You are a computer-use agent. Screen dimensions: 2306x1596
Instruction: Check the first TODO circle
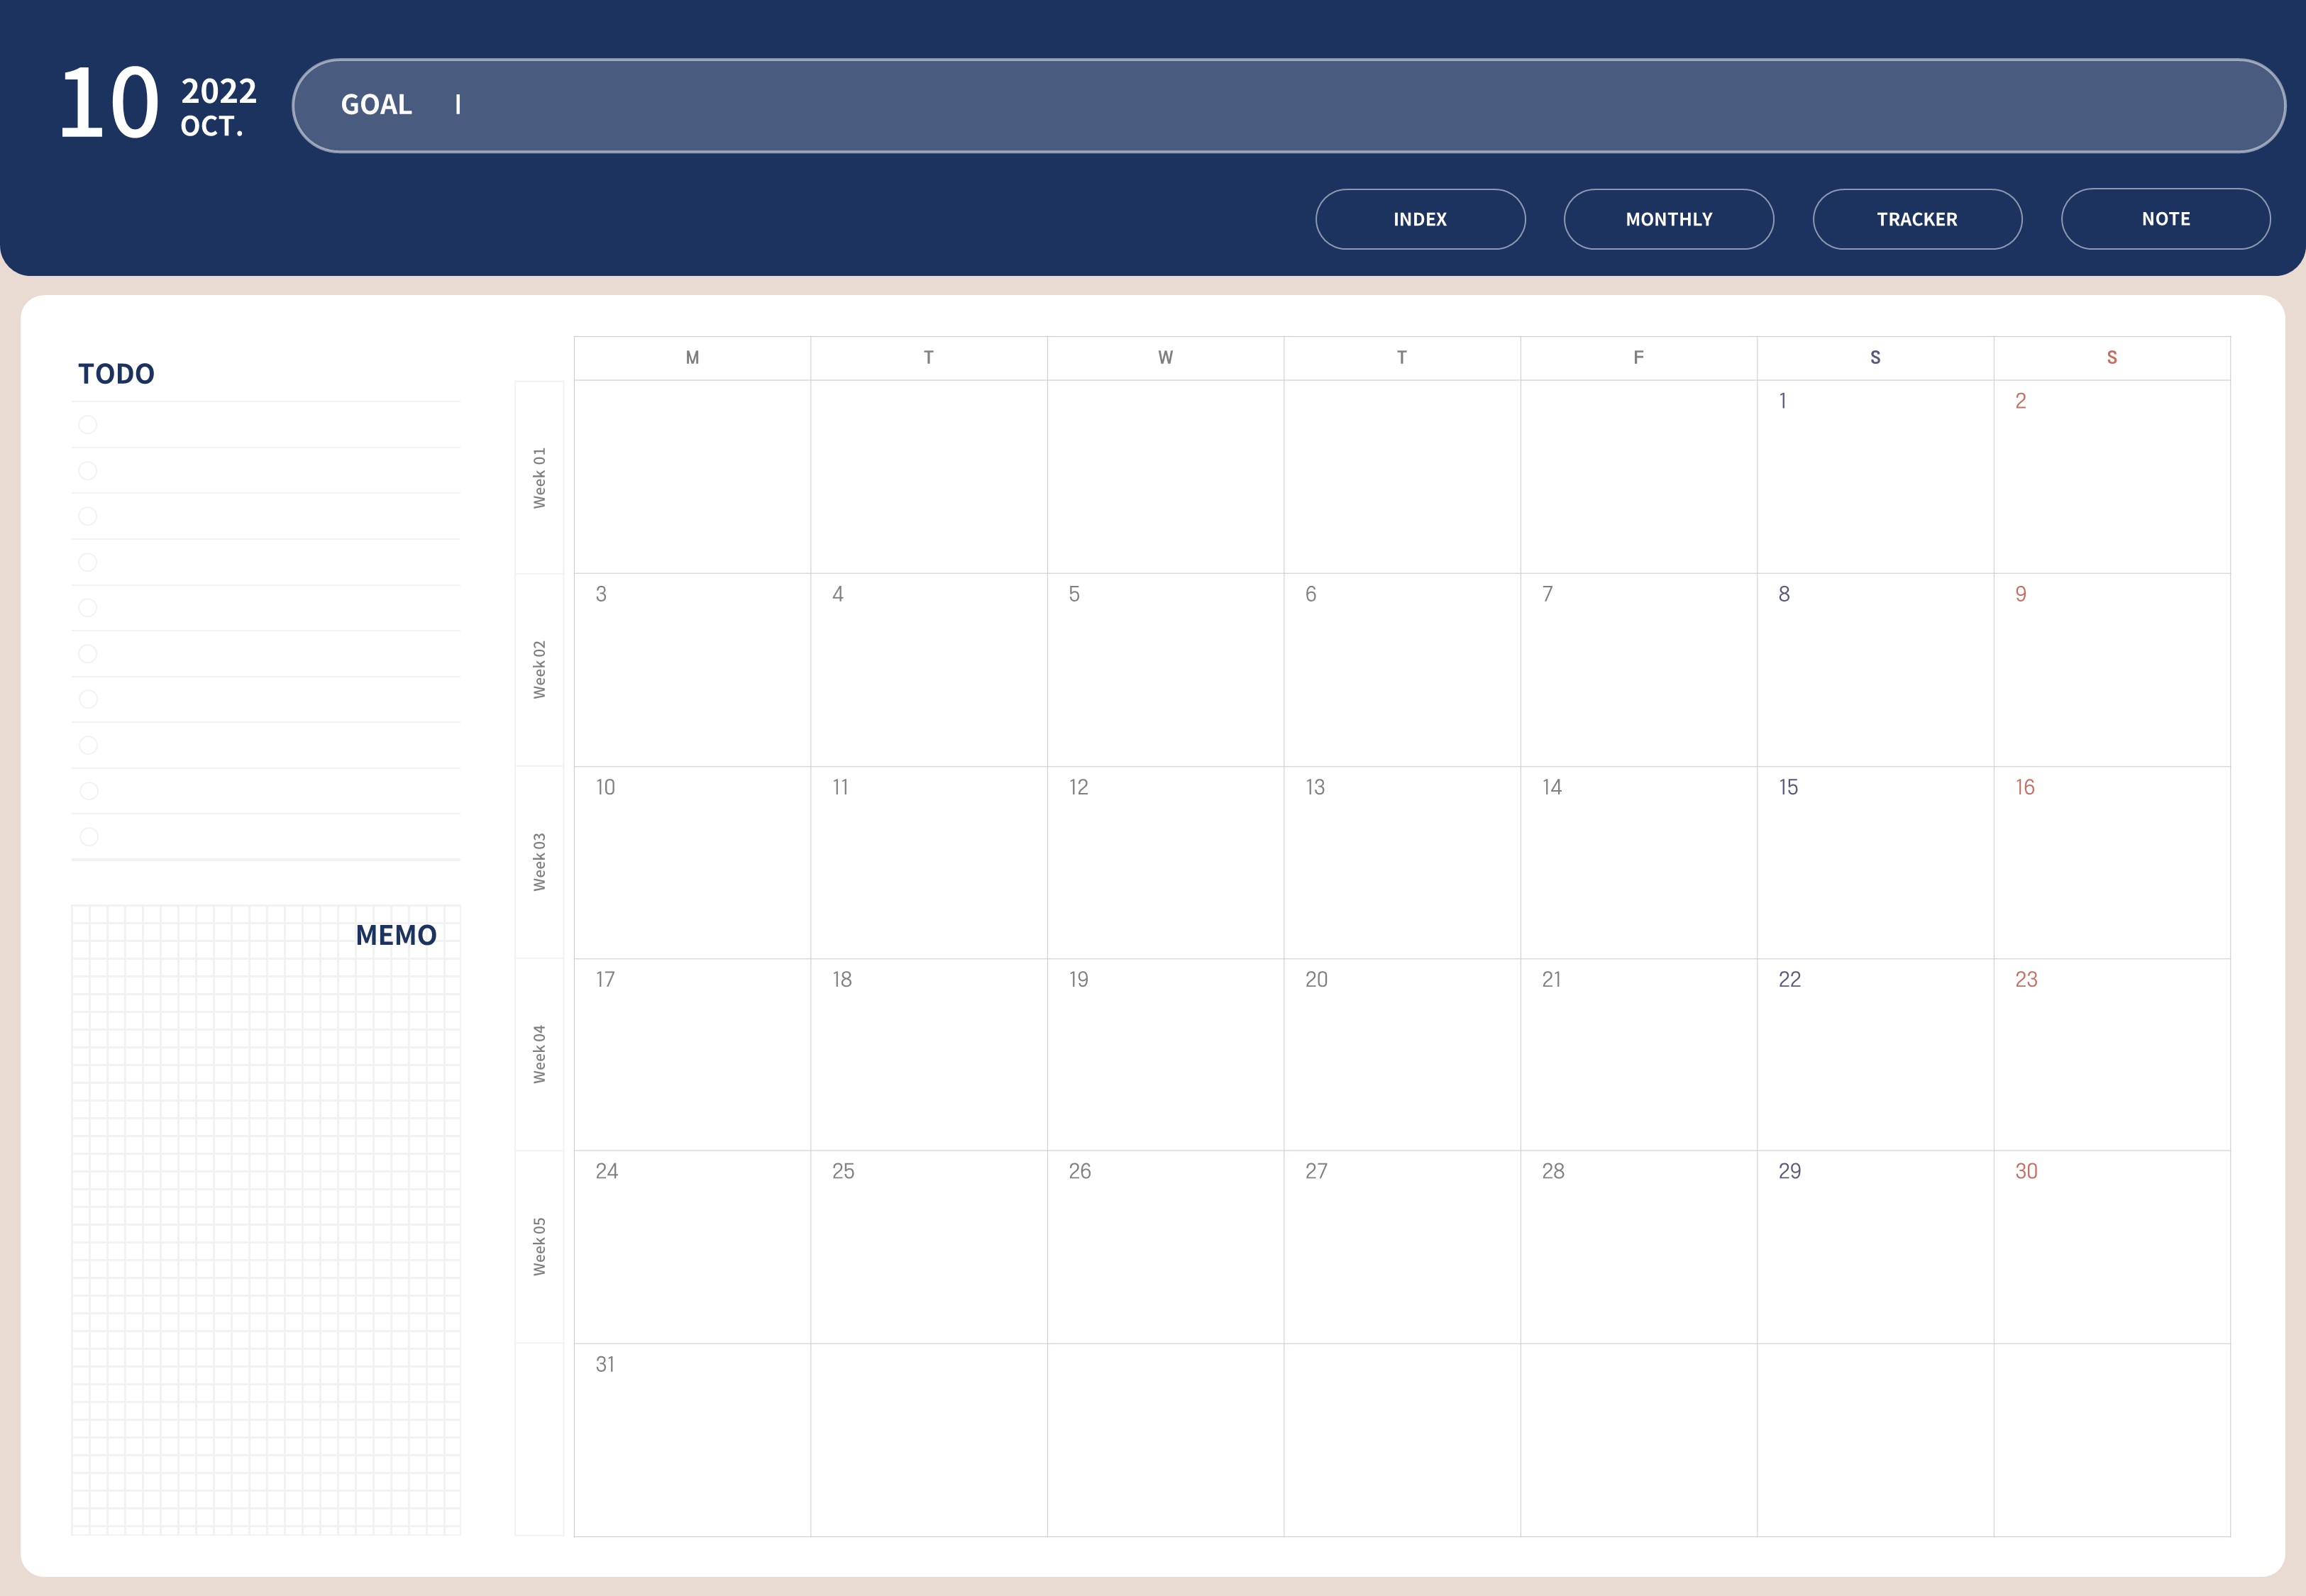click(88, 425)
